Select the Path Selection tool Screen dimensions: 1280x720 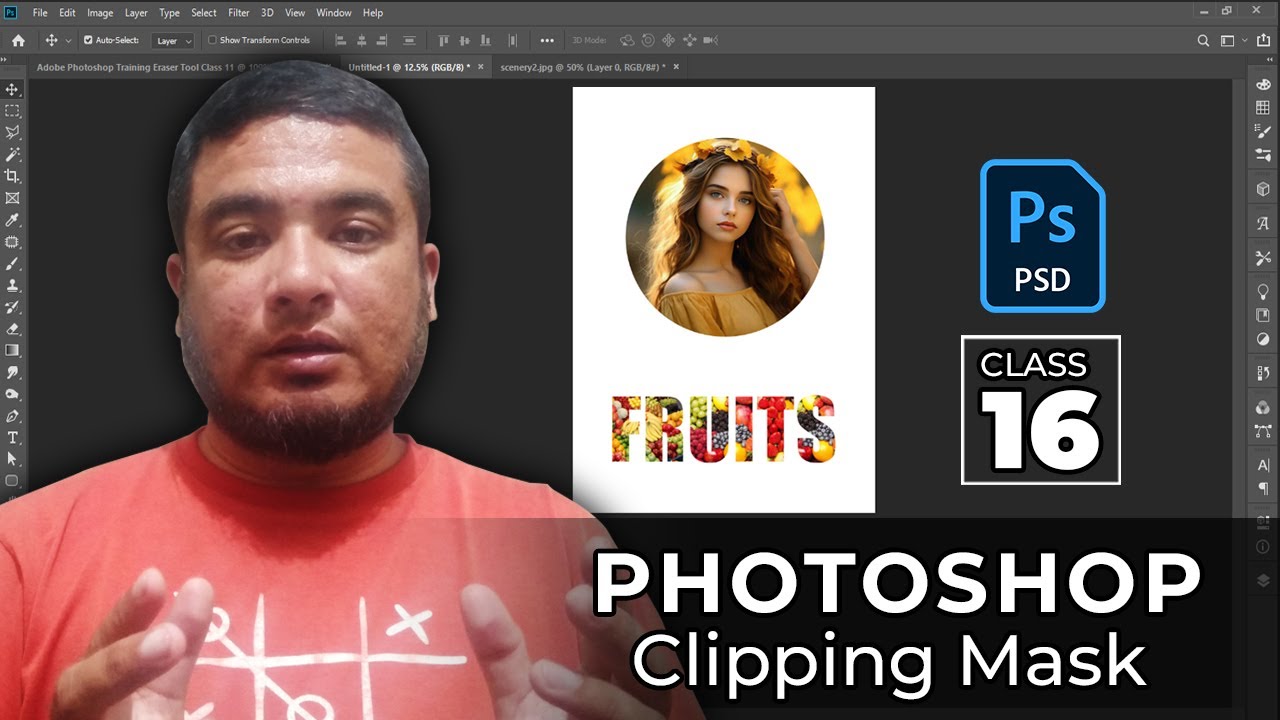[x=13, y=459]
